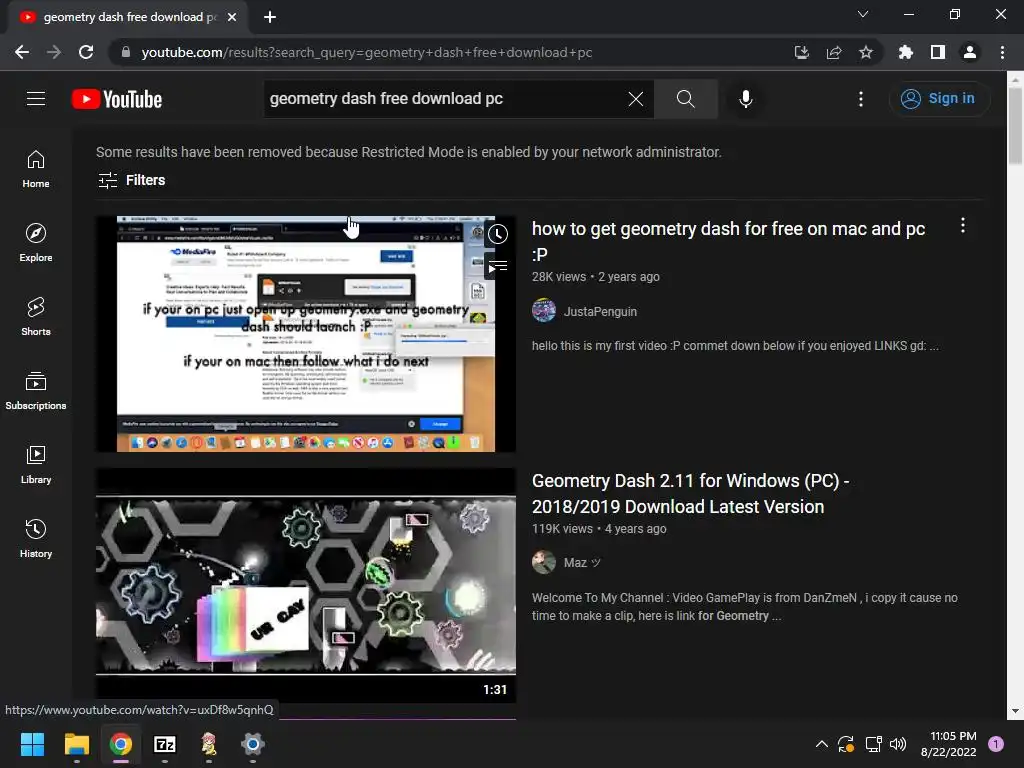Viewport: 1024px width, 768px height.
Task: Add first video to queue
Action: click(498, 266)
